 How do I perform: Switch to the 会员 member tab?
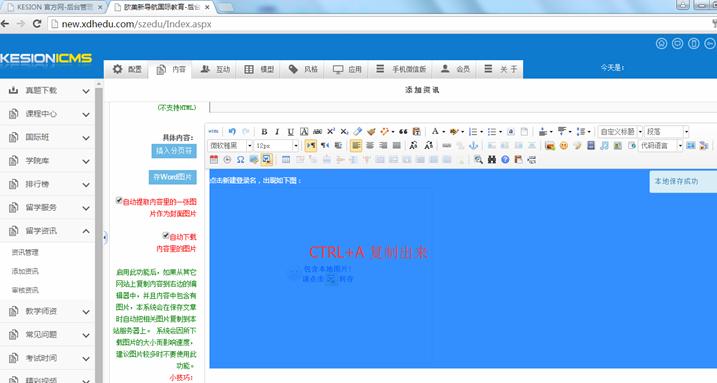[x=455, y=69]
